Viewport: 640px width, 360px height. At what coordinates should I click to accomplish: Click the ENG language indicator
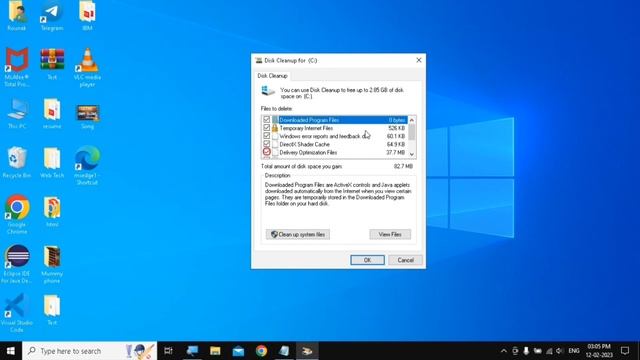(x=574, y=351)
